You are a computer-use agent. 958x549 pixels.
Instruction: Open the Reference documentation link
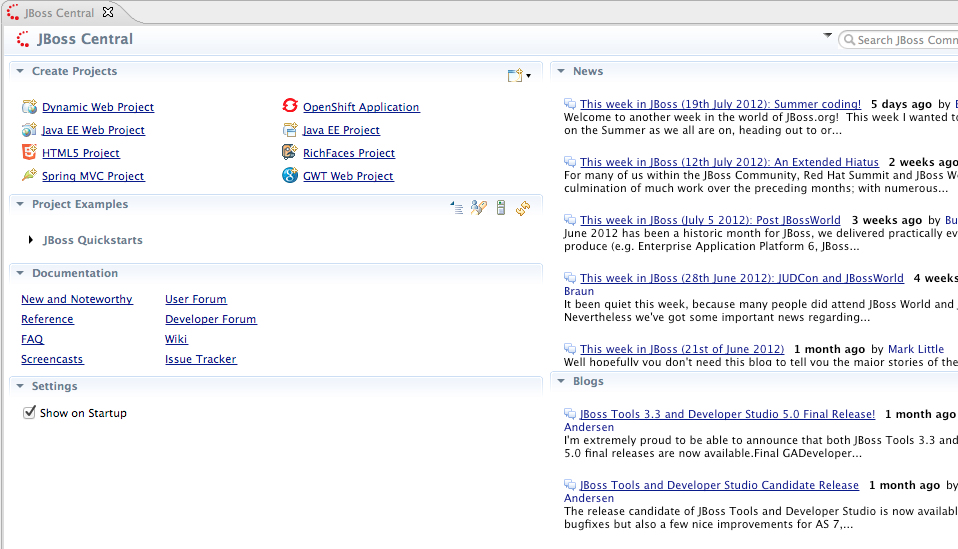(x=47, y=319)
